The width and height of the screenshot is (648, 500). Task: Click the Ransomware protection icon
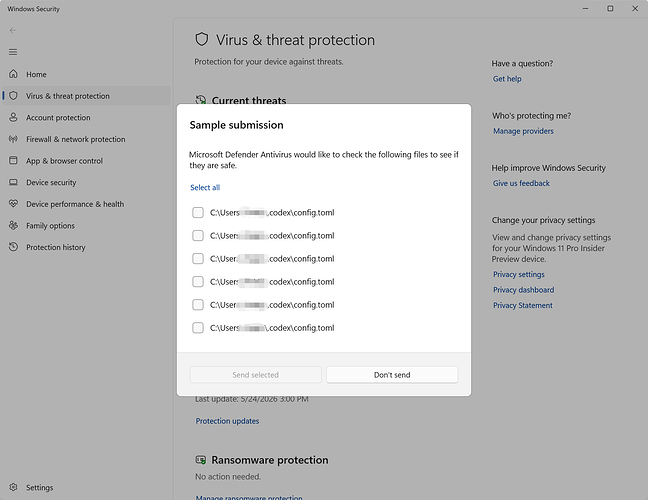(200, 460)
